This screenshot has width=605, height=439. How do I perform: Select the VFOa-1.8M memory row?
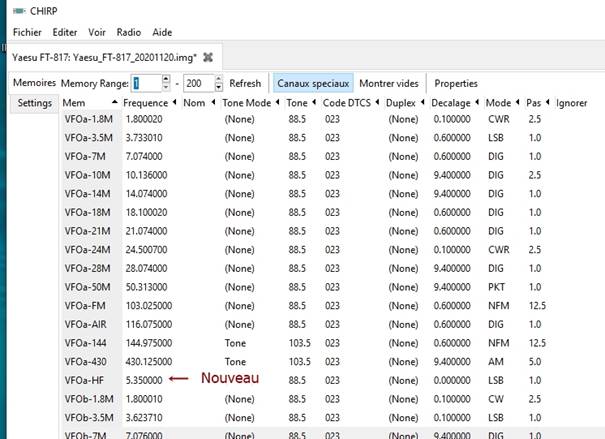pyautogui.click(x=332, y=119)
